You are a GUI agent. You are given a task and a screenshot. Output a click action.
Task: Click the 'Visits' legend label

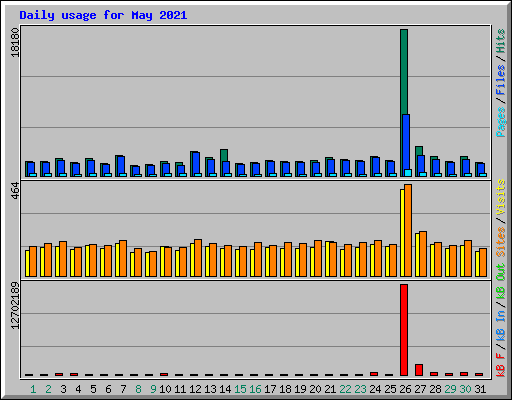[x=501, y=197]
